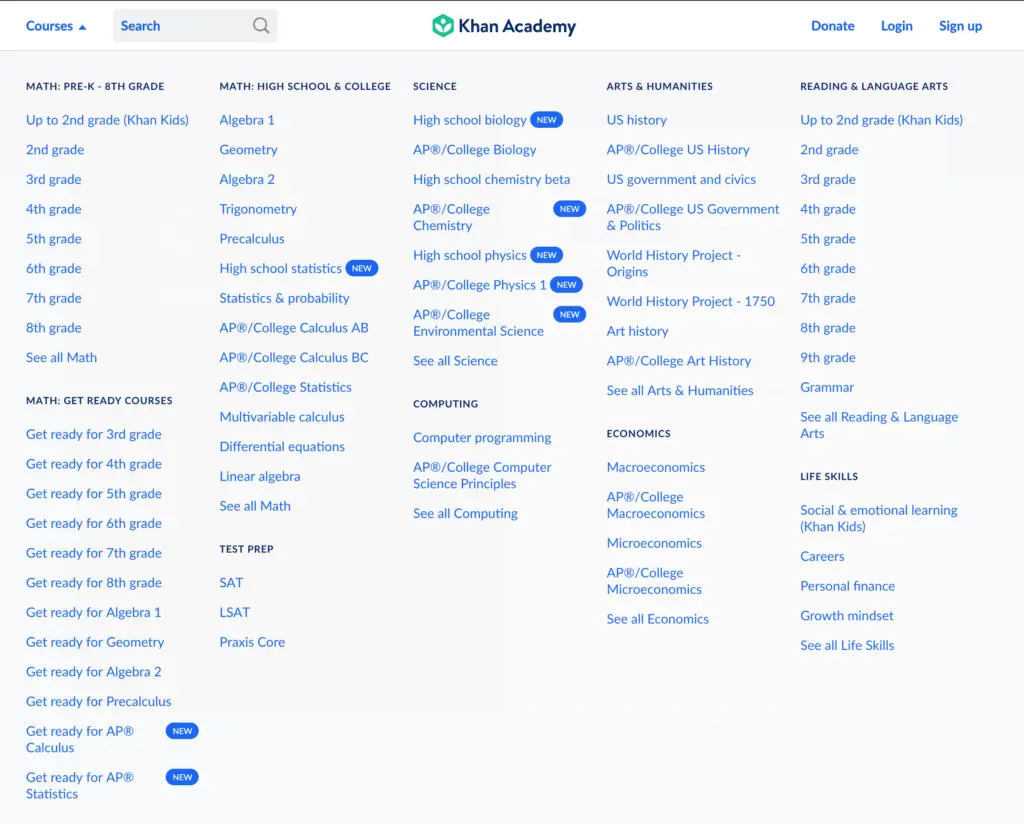Image resolution: width=1024 pixels, height=824 pixels.
Task: Open World History Project - 1750
Action: pos(691,302)
